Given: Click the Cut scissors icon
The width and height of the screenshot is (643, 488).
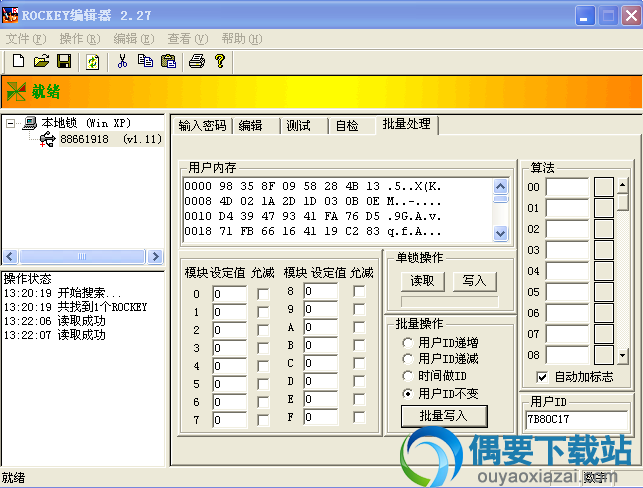Looking at the screenshot, I should point(122,61).
